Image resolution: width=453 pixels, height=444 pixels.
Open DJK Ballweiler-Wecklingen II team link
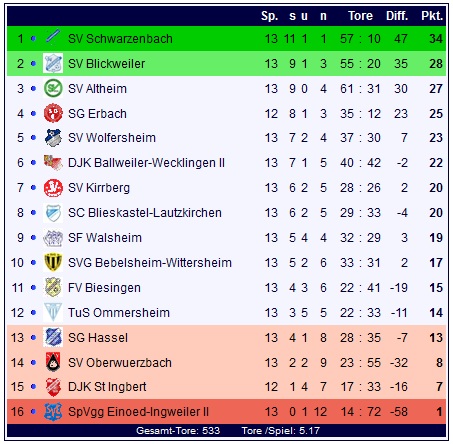point(146,163)
